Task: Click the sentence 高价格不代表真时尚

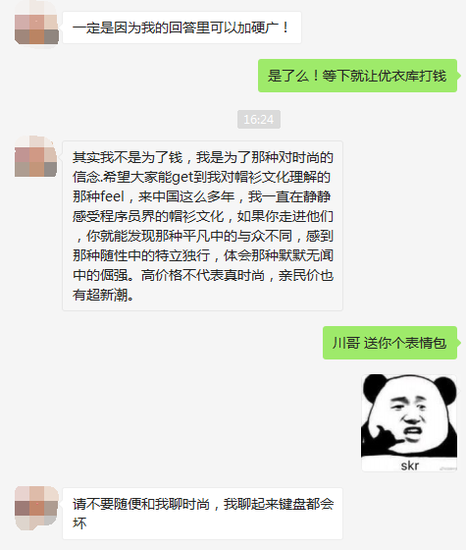Action: click(203, 275)
